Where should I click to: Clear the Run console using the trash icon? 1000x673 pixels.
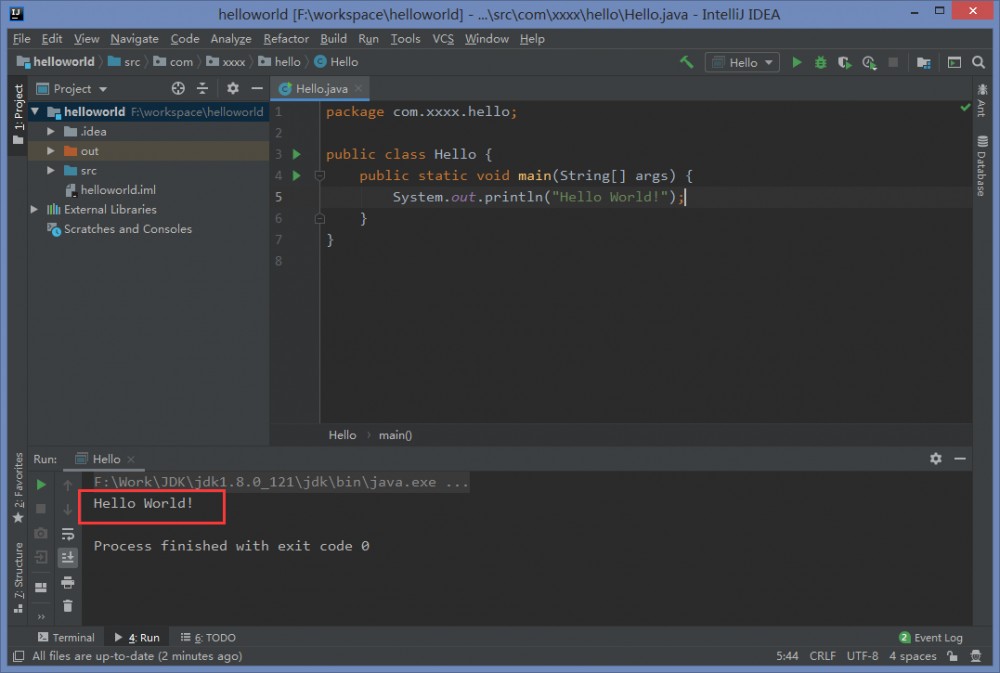point(67,605)
